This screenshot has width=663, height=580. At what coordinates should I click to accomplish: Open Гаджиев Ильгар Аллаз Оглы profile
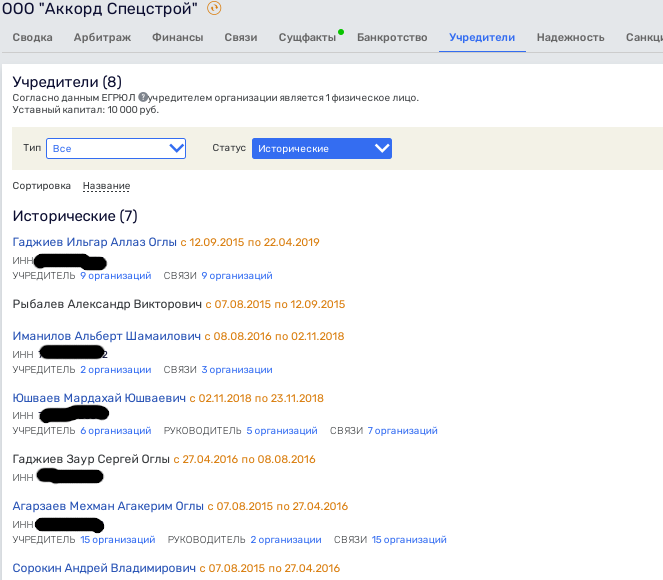(94, 242)
